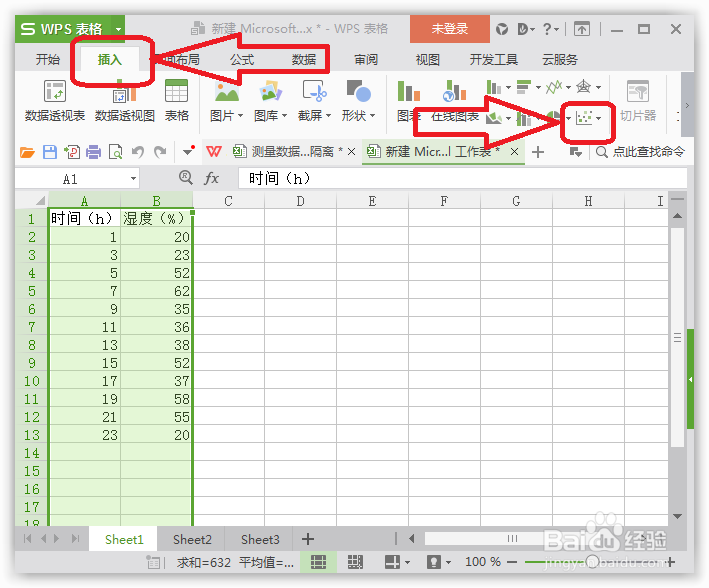Open a new document tab with plus
The width and height of the screenshot is (709, 588).
pyautogui.click(x=538, y=152)
